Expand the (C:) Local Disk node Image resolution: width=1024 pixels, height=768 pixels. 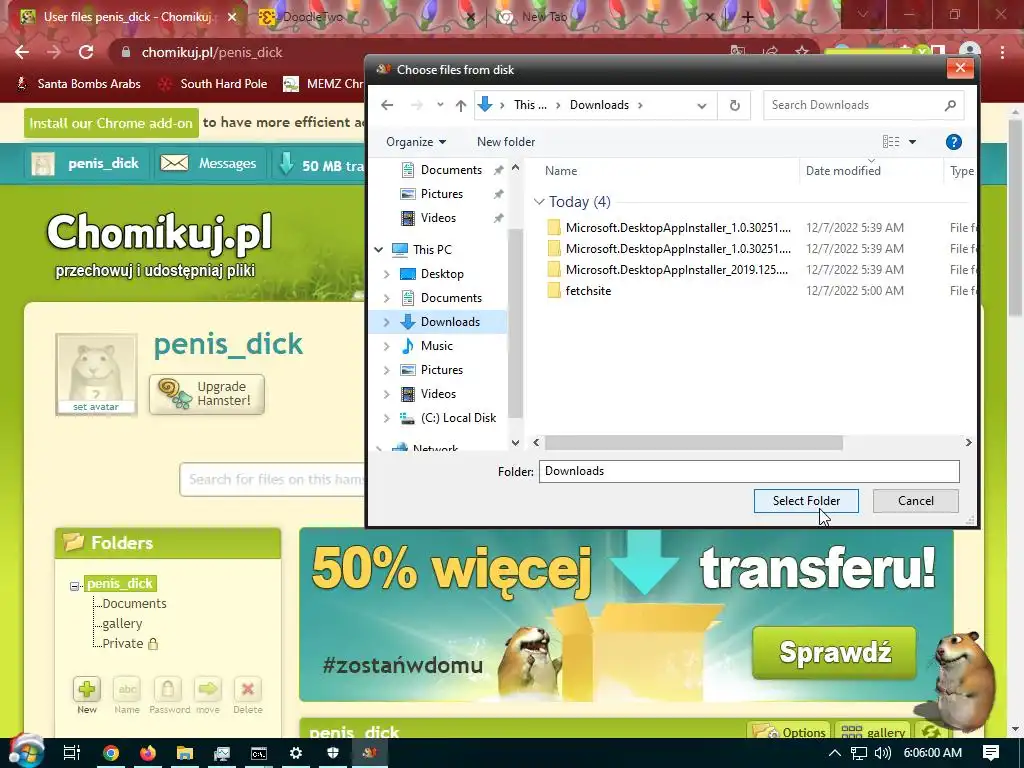coord(387,418)
